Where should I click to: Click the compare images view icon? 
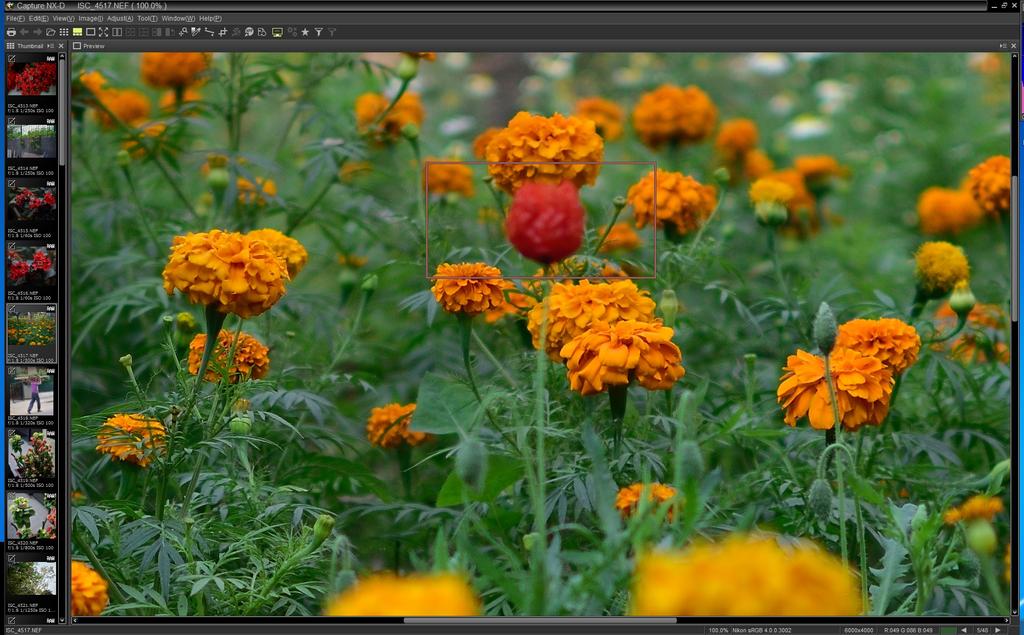coord(117,32)
